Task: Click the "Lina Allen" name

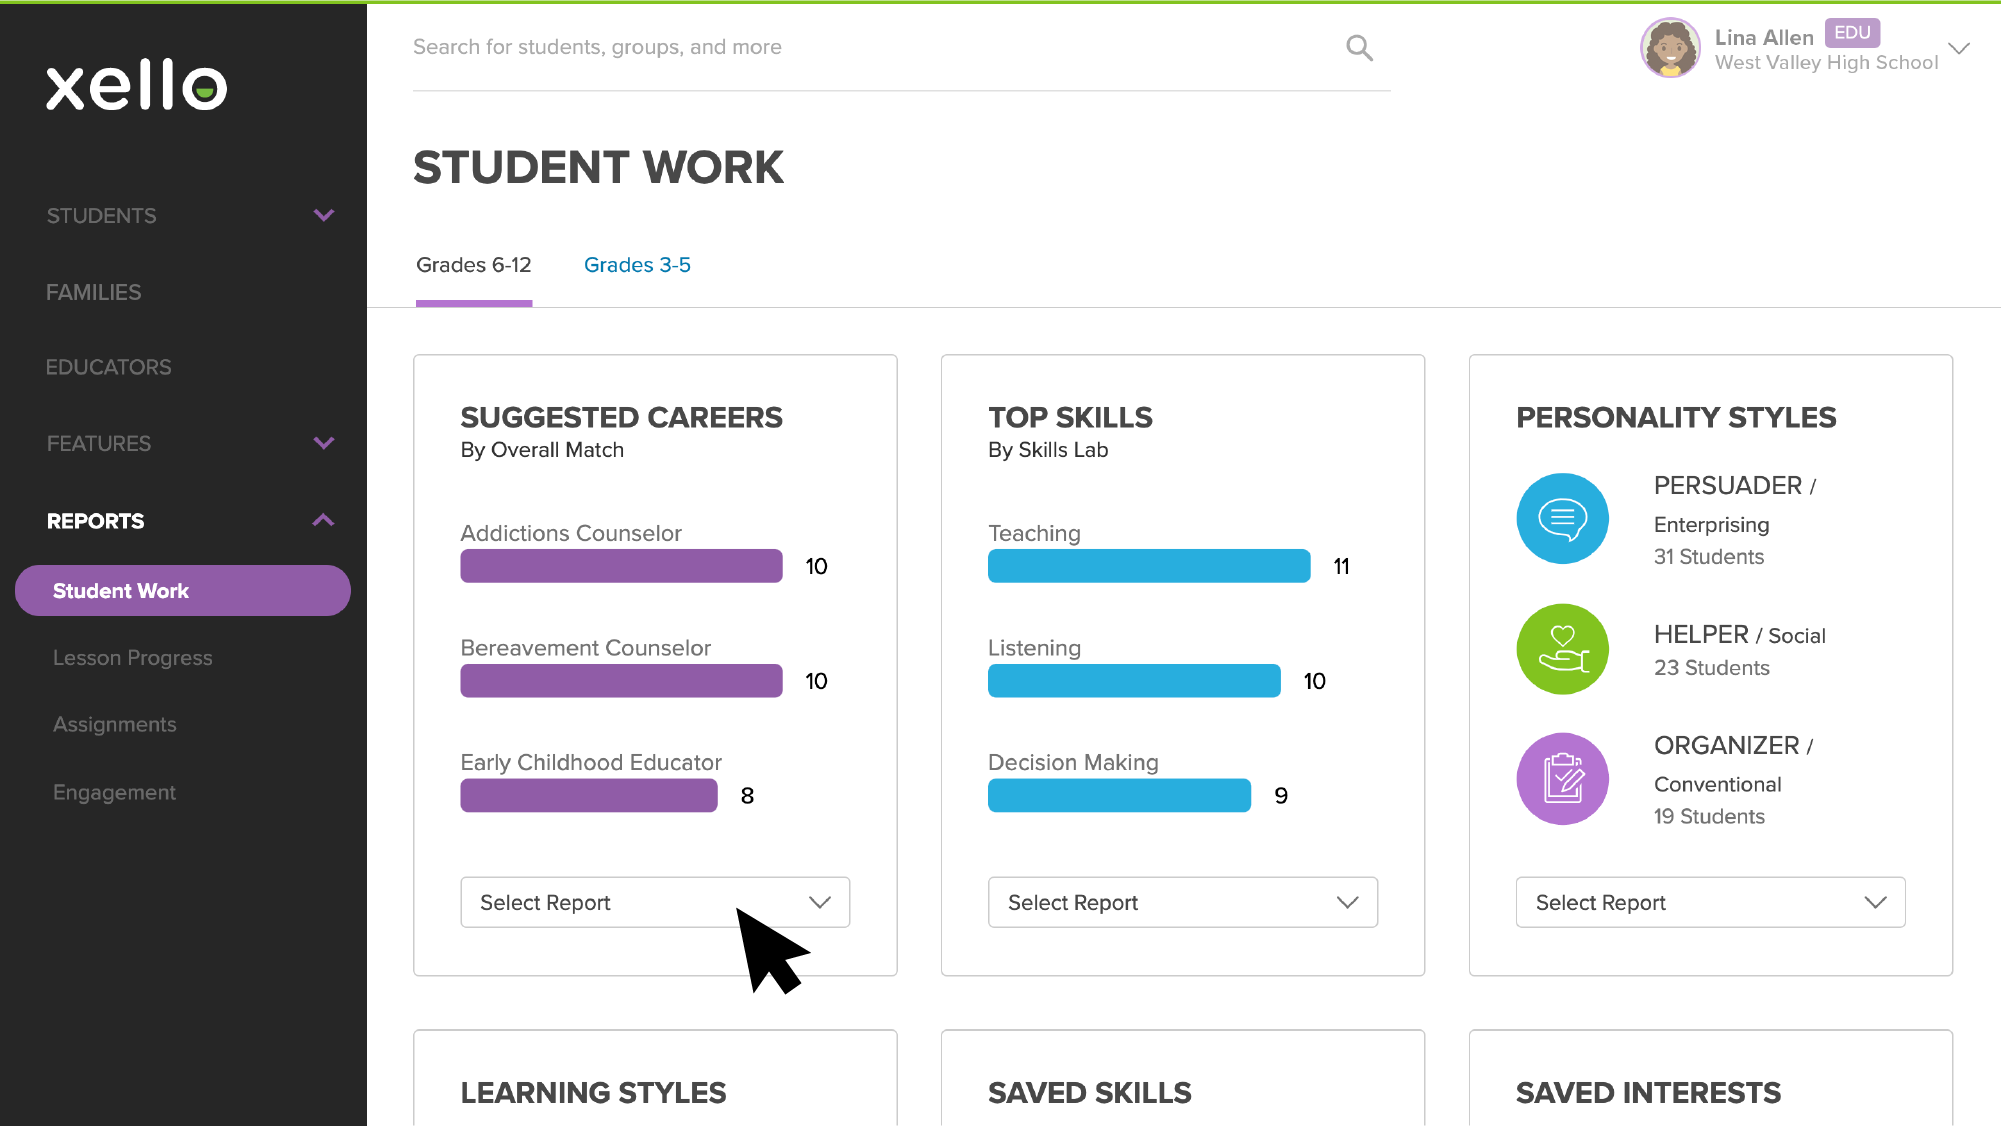Action: click(1764, 38)
